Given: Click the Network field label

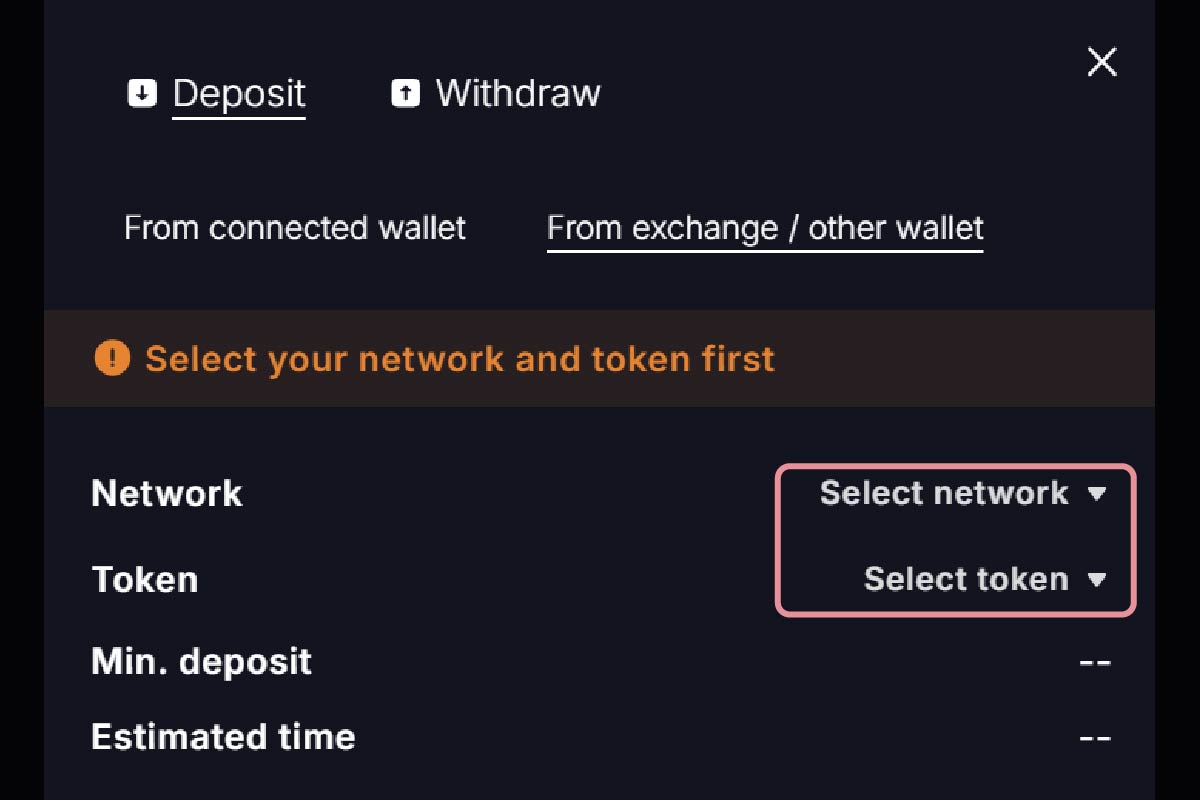Looking at the screenshot, I should point(167,493).
